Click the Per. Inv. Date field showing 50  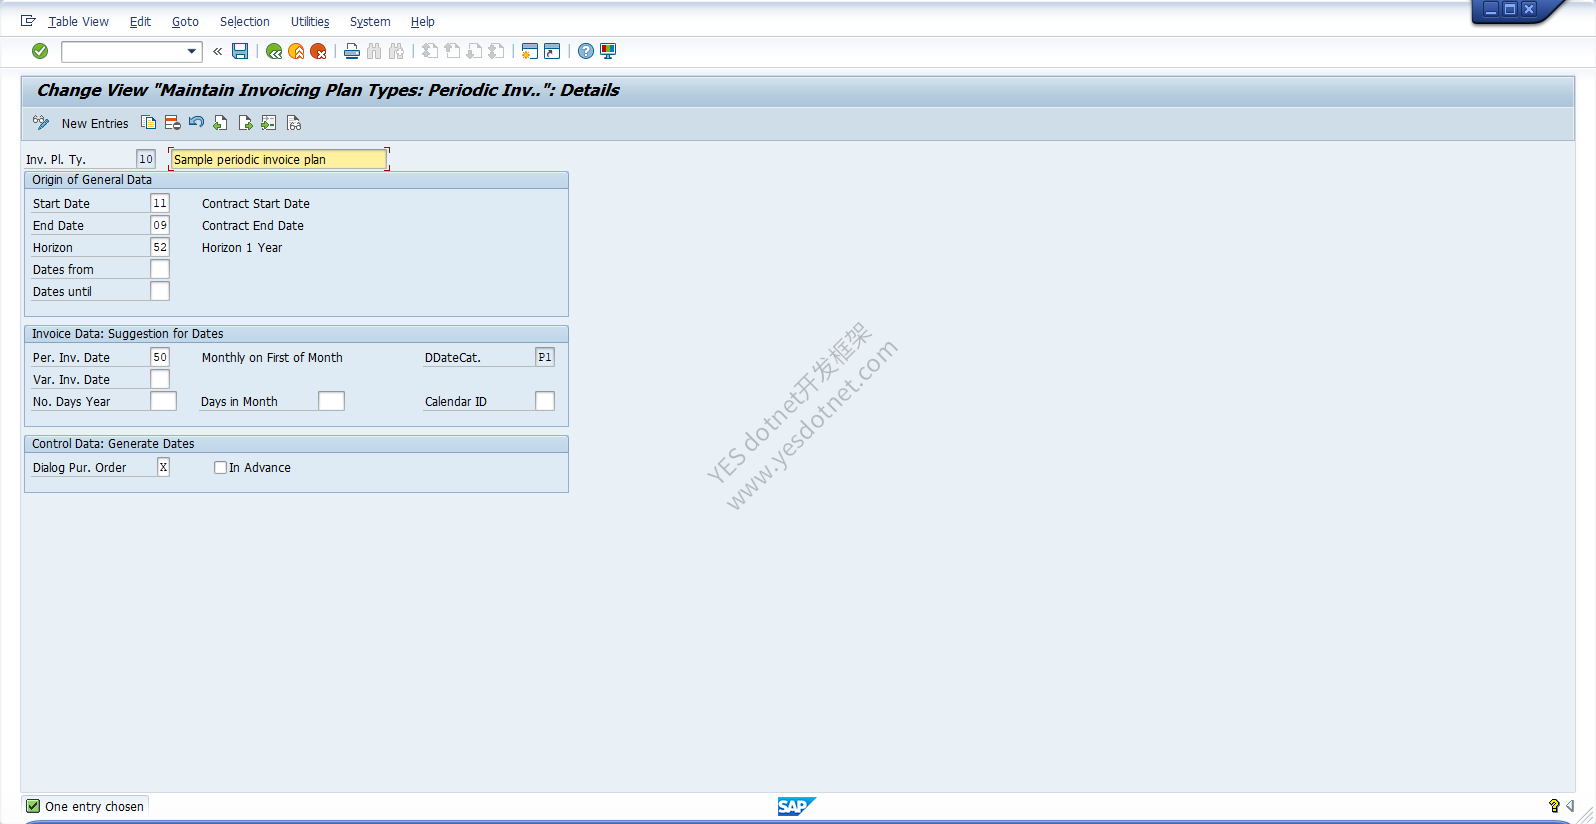point(160,357)
